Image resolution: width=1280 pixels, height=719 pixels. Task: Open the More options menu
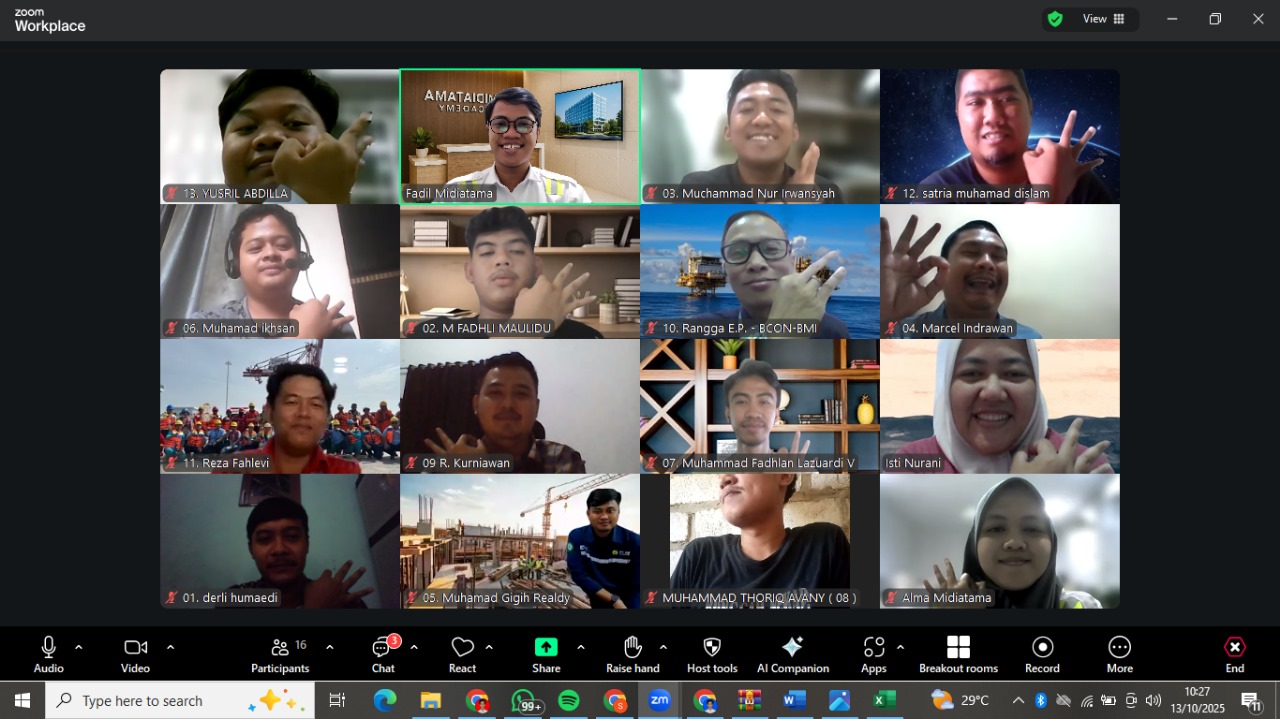[1119, 654]
